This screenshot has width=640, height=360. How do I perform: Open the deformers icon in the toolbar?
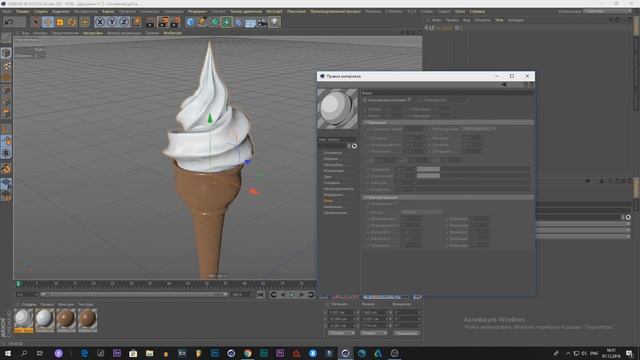pyautogui.click(x=238, y=22)
